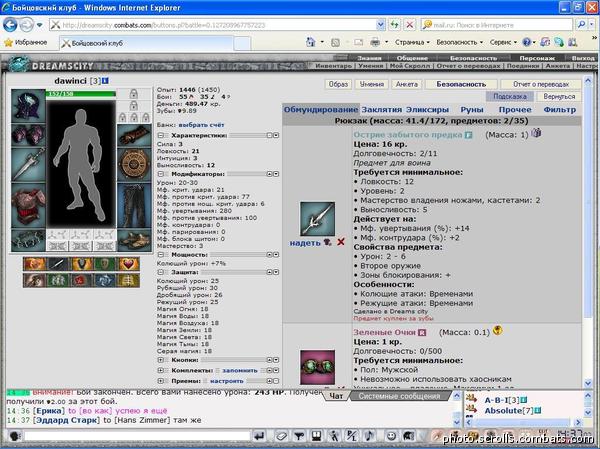Expand the Приемы section
Viewport: 600px width, 449px height.
[x=161, y=381]
